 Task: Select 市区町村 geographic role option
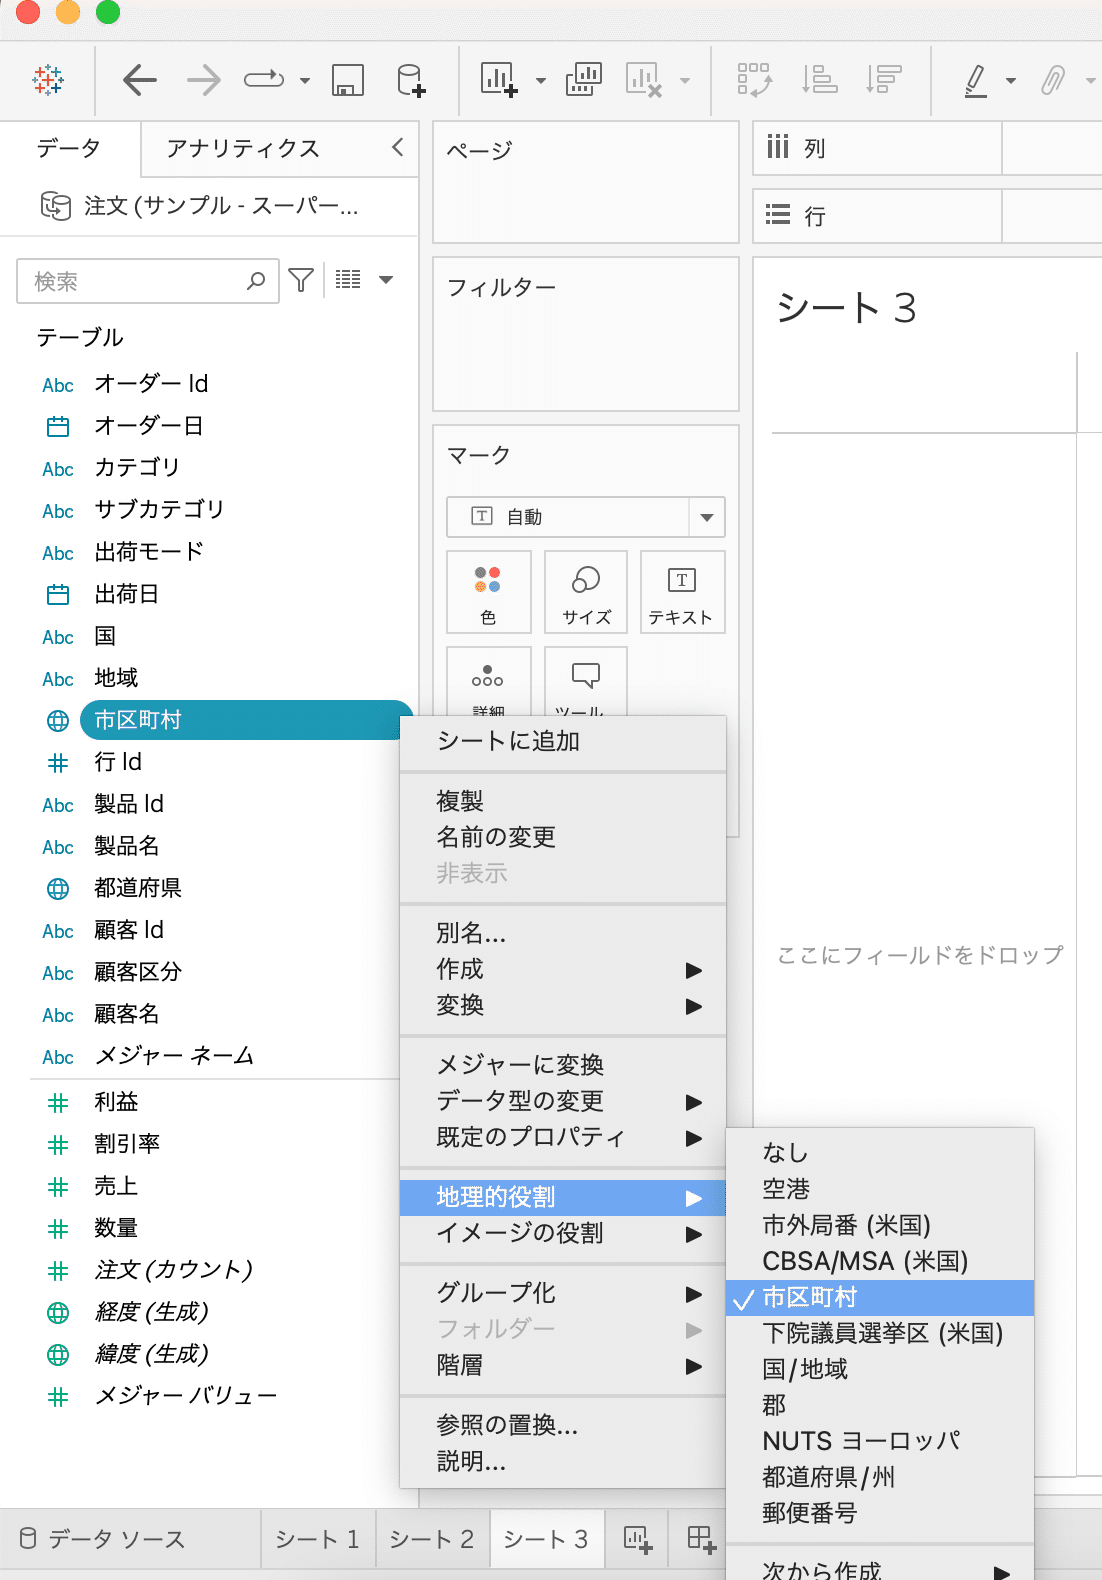(880, 1297)
